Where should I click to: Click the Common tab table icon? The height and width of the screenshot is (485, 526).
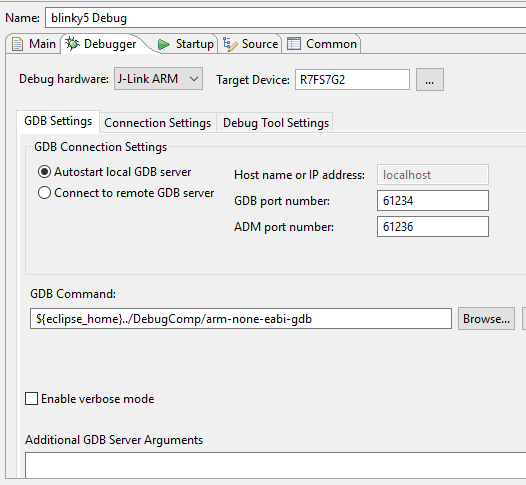click(294, 44)
